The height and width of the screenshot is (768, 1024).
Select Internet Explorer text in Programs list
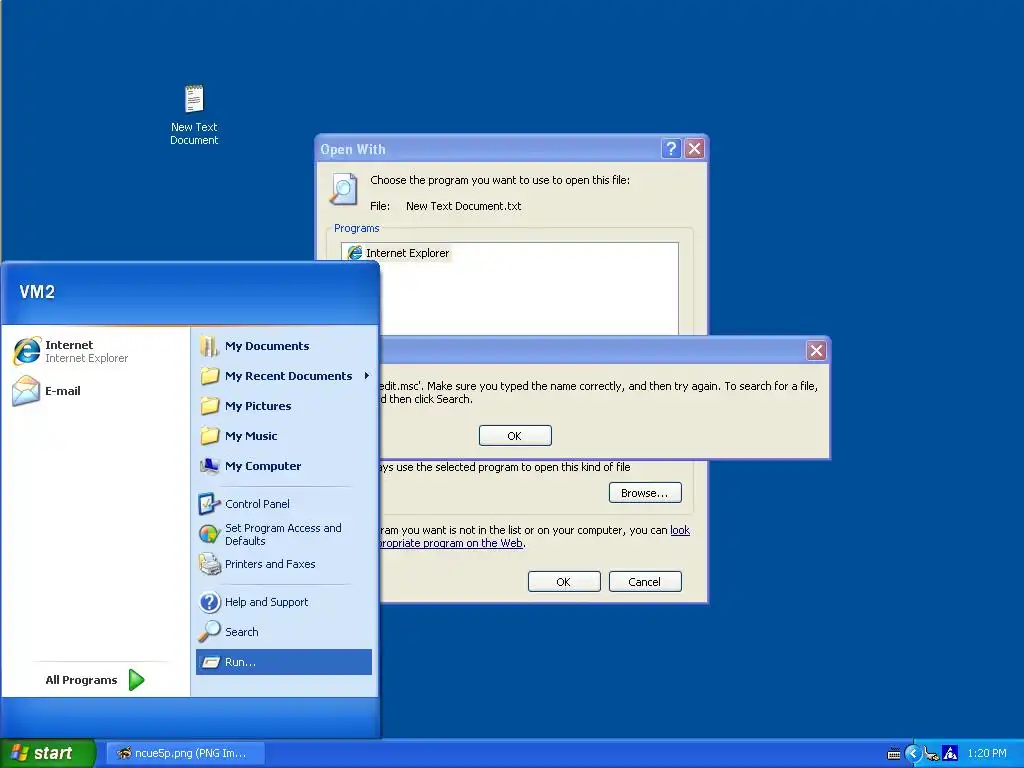coord(408,253)
